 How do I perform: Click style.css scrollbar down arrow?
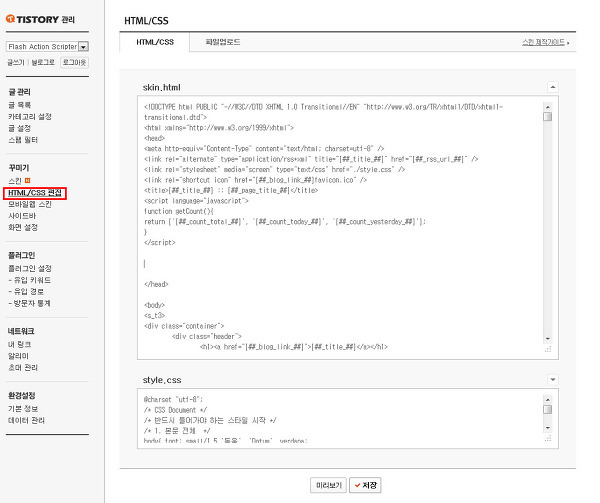[548, 428]
